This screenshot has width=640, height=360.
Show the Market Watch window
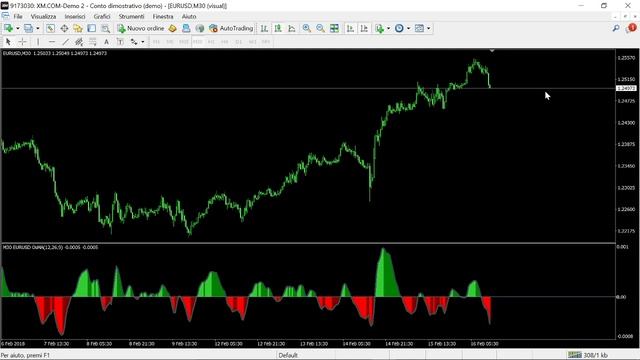tap(50, 28)
